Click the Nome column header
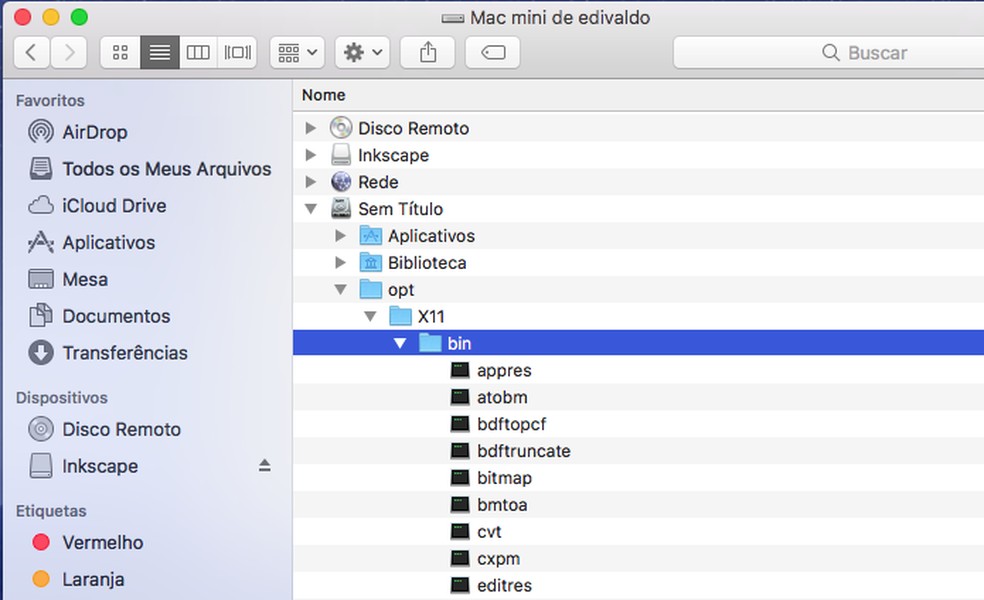The height and width of the screenshot is (600, 984). [x=319, y=94]
